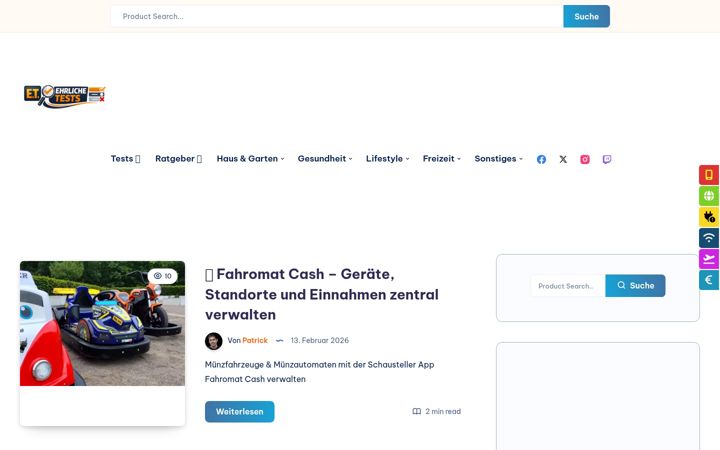Viewport: 720px width, 450px height.
Task: Expand the Tests menu
Action: [125, 159]
